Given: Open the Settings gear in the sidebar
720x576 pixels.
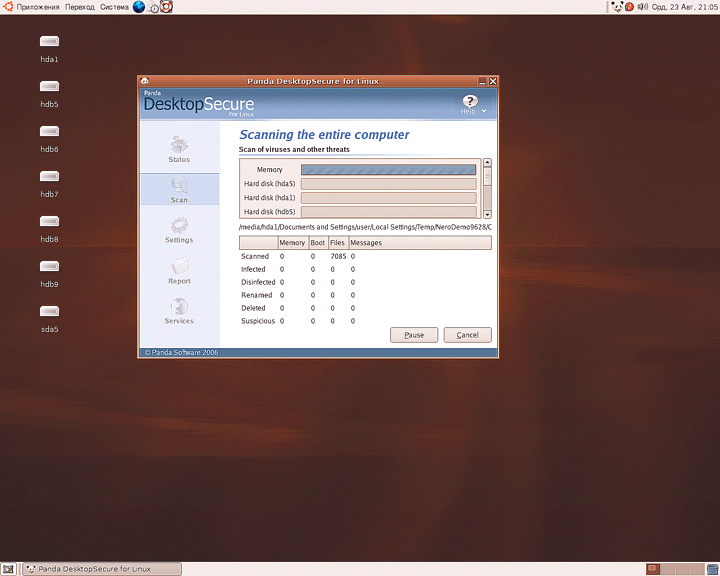Looking at the screenshot, I should click(x=179, y=225).
